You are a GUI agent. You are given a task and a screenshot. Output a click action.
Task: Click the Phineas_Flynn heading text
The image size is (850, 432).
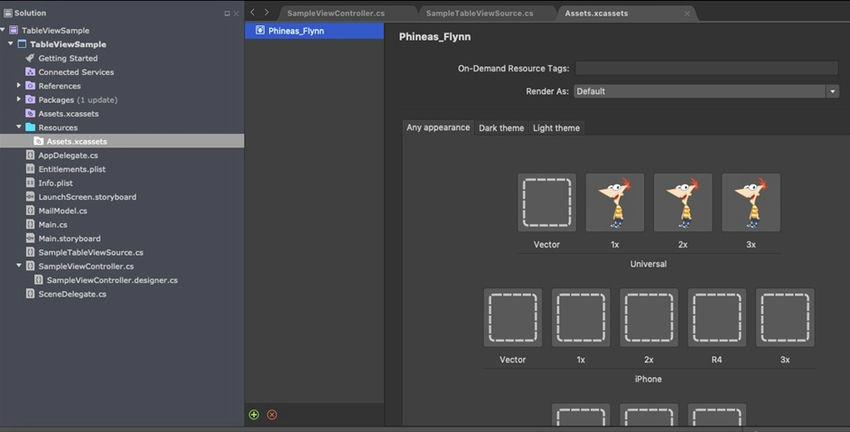tap(435, 37)
